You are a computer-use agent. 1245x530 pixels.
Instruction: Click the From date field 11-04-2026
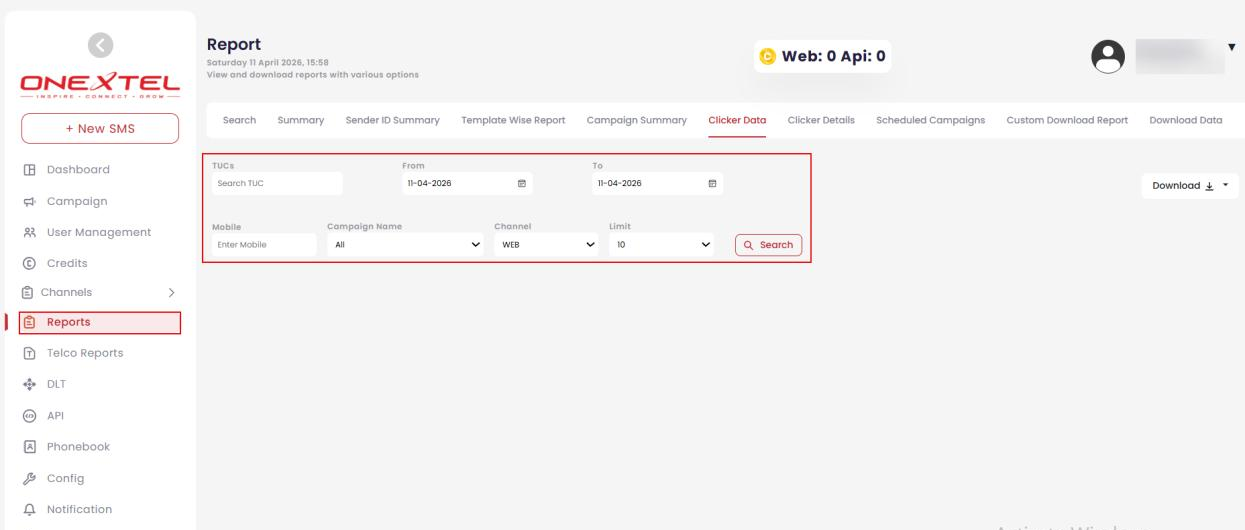[466, 184]
